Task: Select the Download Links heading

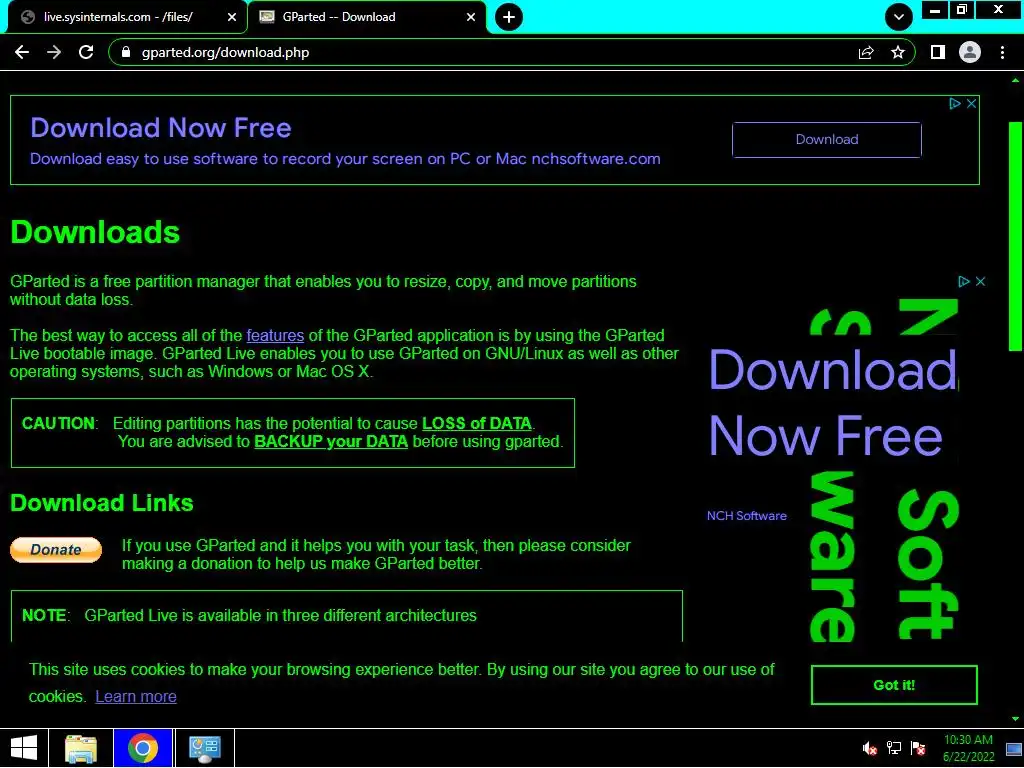Action: coord(102,503)
